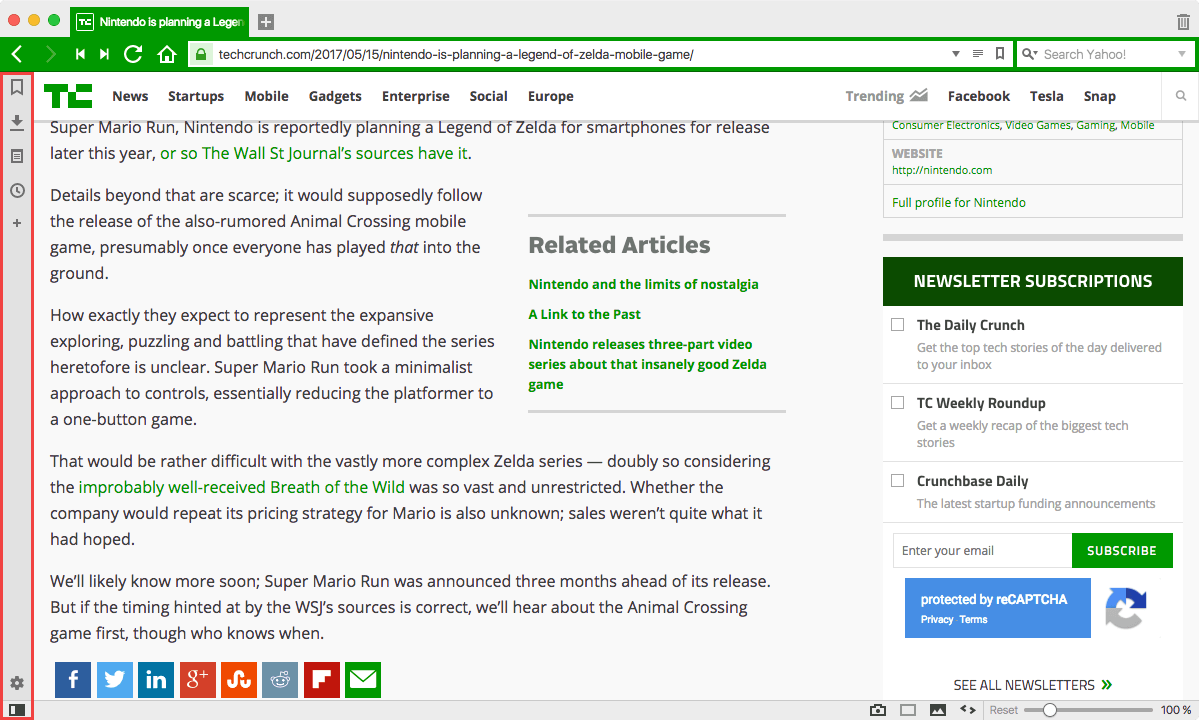Share article on Flipboard
The image size is (1199, 720).
322,679
